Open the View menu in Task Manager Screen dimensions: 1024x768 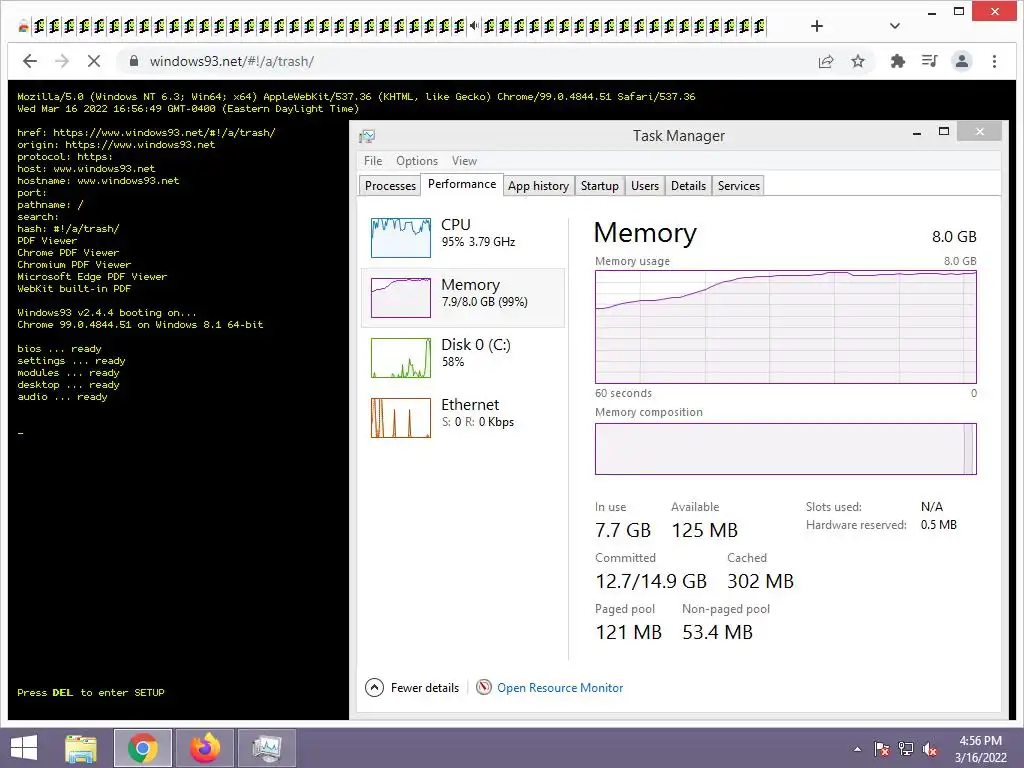pyautogui.click(x=464, y=161)
